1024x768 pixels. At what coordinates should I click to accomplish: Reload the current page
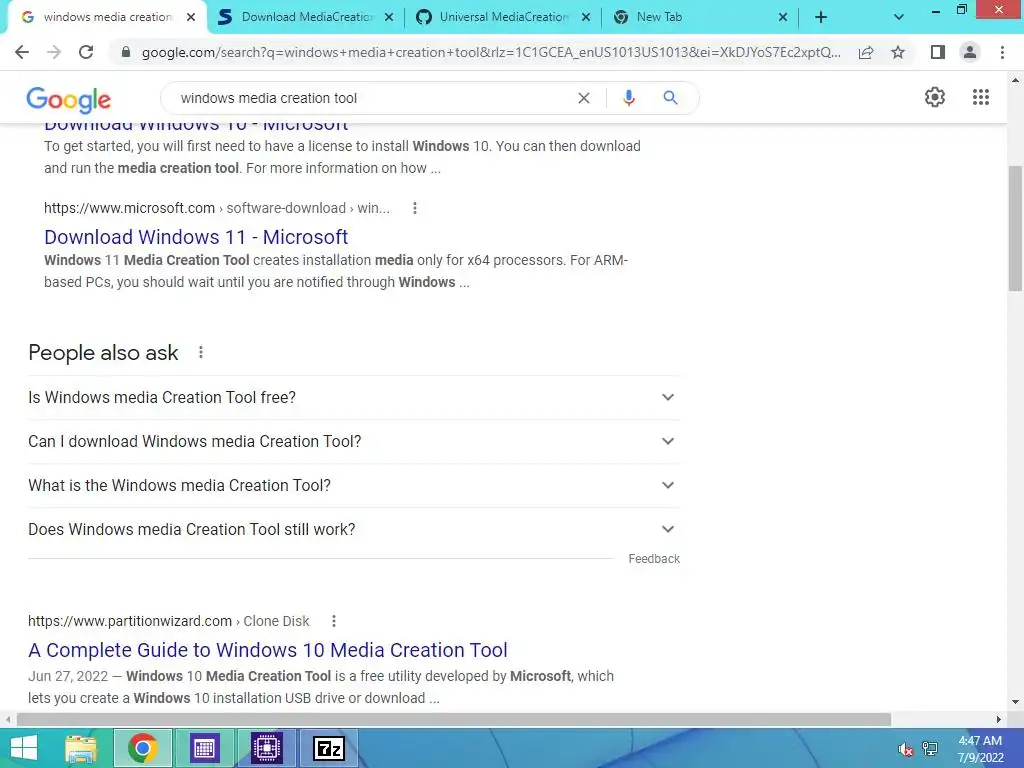86,52
